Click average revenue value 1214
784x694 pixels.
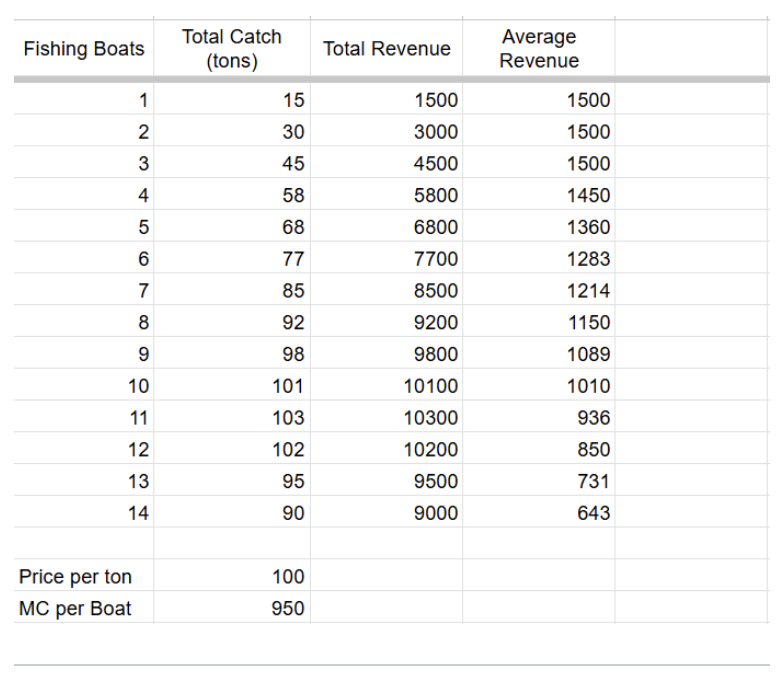[x=539, y=290]
